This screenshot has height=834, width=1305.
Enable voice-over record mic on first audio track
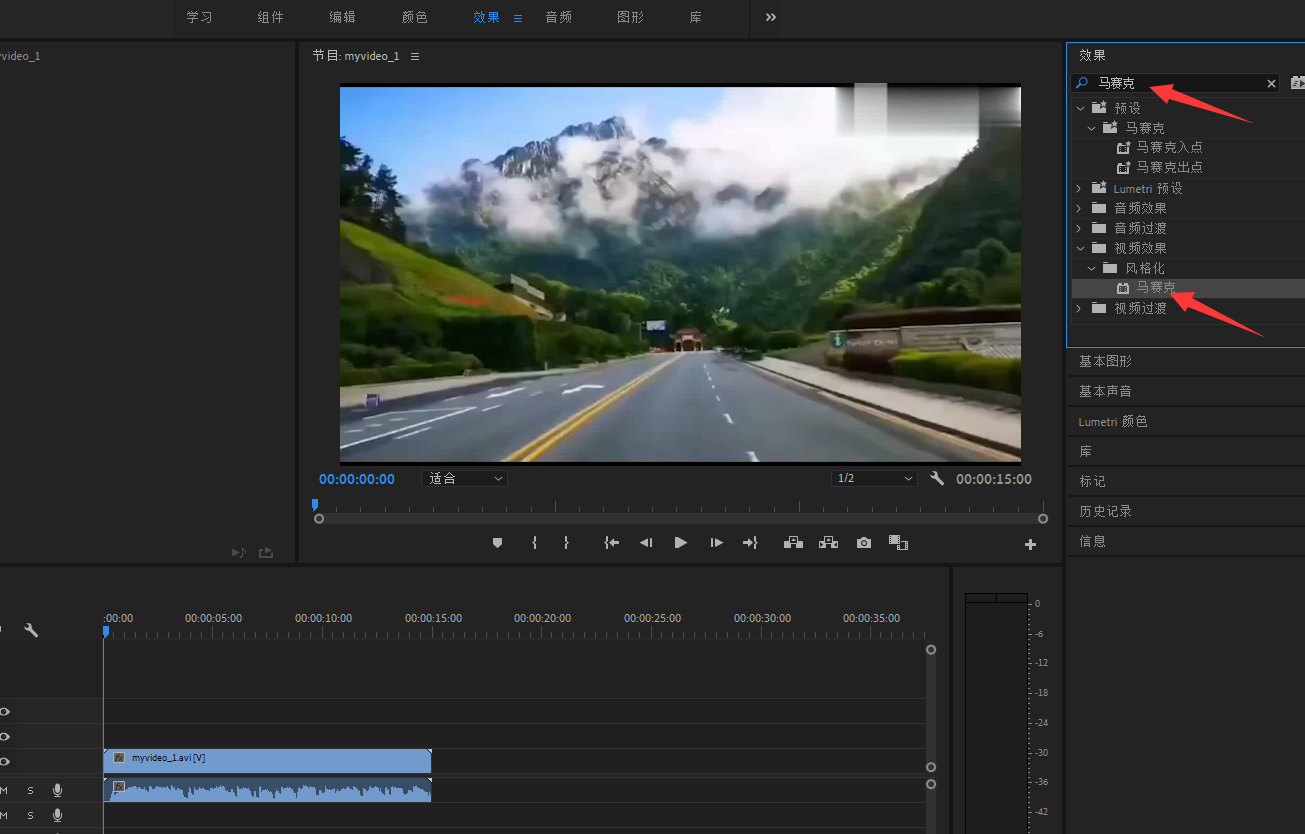[x=57, y=790]
